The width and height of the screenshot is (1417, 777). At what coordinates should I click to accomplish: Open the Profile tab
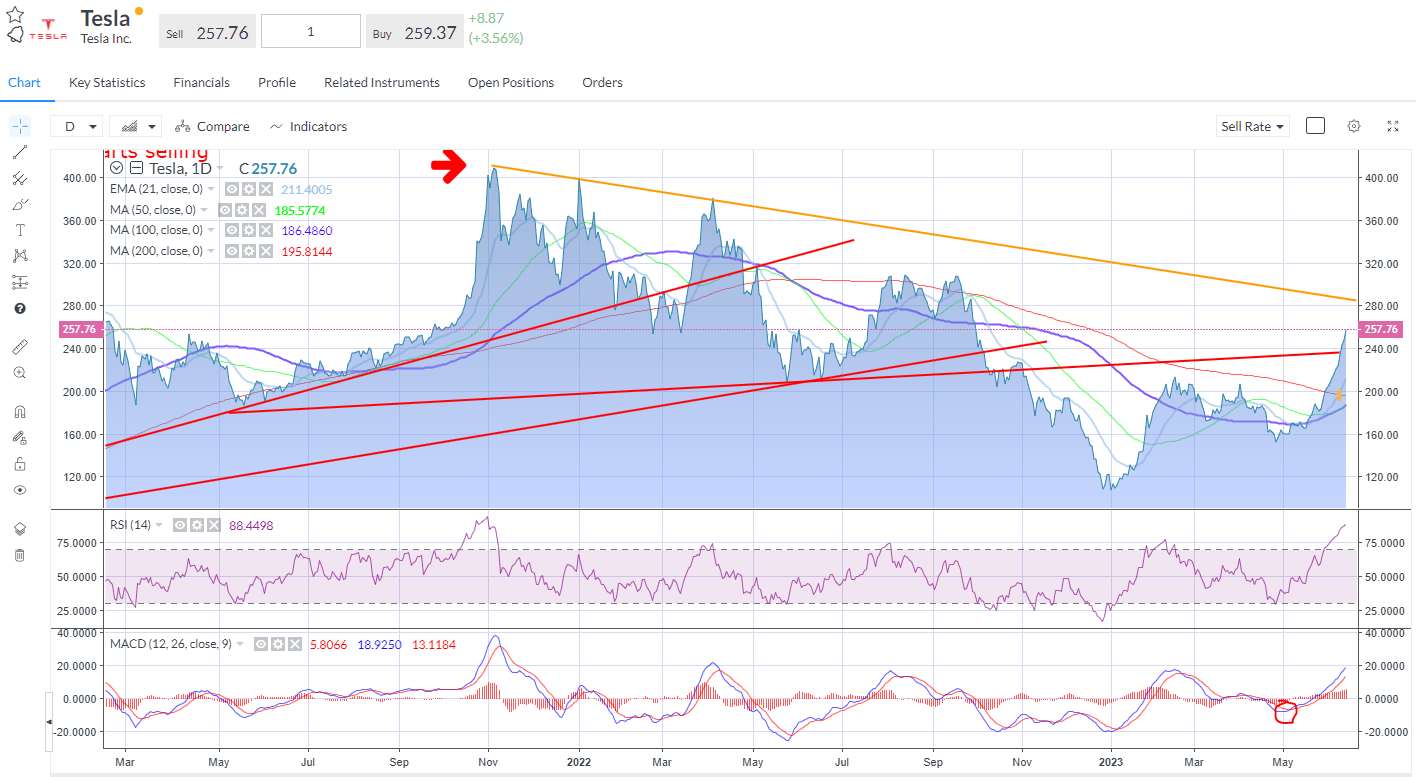click(277, 83)
